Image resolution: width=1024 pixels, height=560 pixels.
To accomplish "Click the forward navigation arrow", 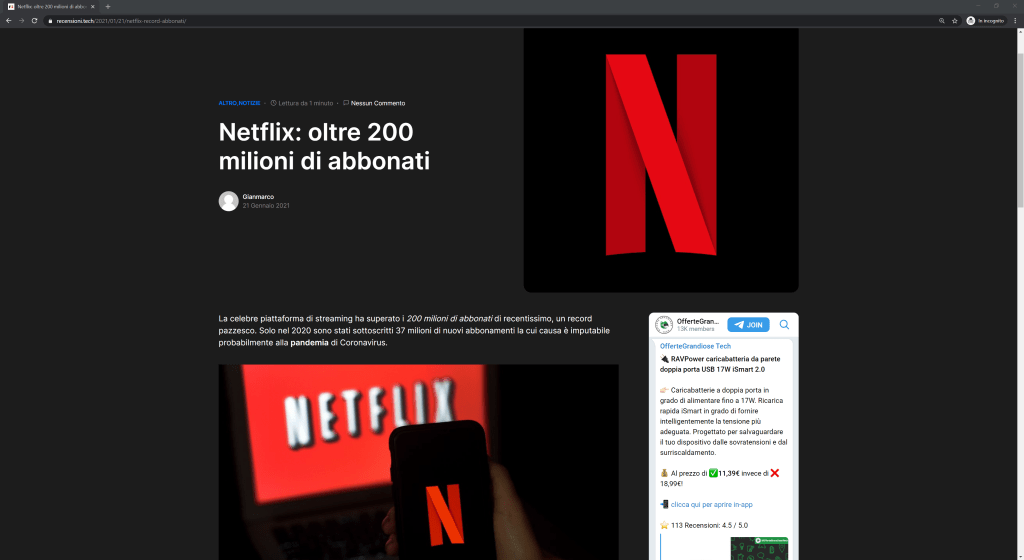I will (x=22, y=21).
